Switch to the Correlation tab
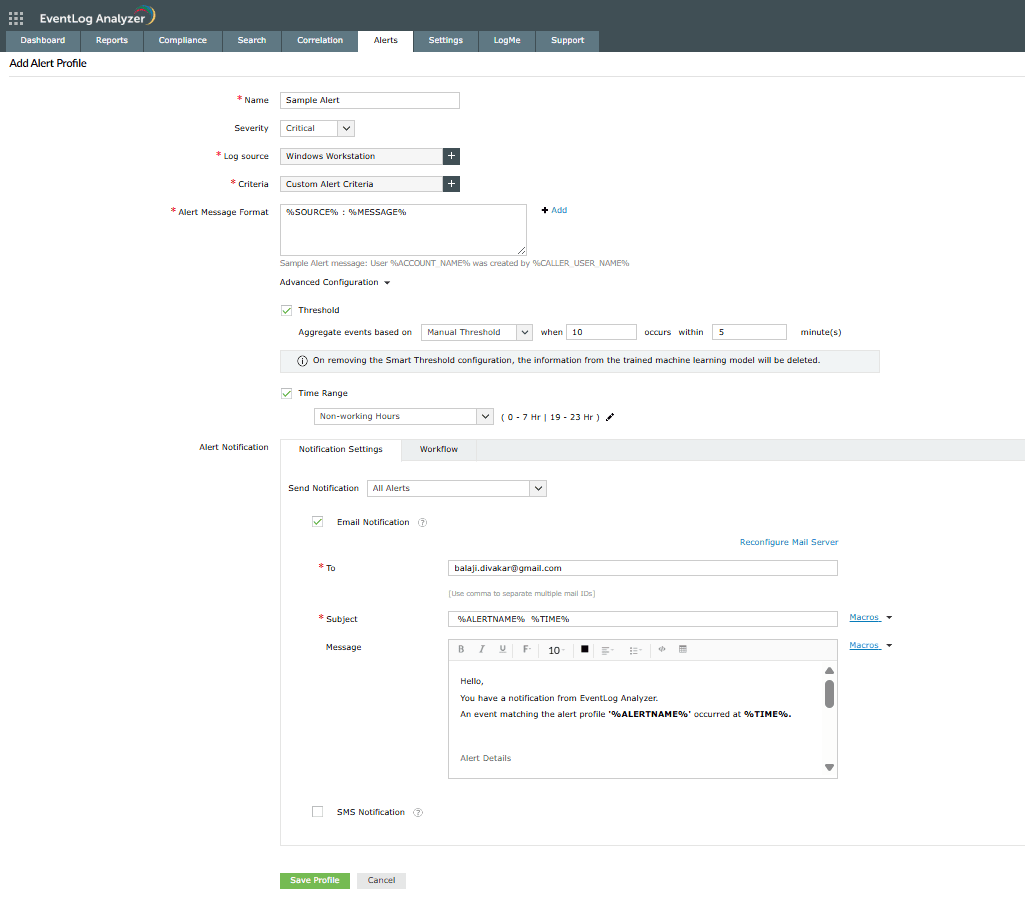Viewport: 1025px width, 906px height. coord(319,41)
